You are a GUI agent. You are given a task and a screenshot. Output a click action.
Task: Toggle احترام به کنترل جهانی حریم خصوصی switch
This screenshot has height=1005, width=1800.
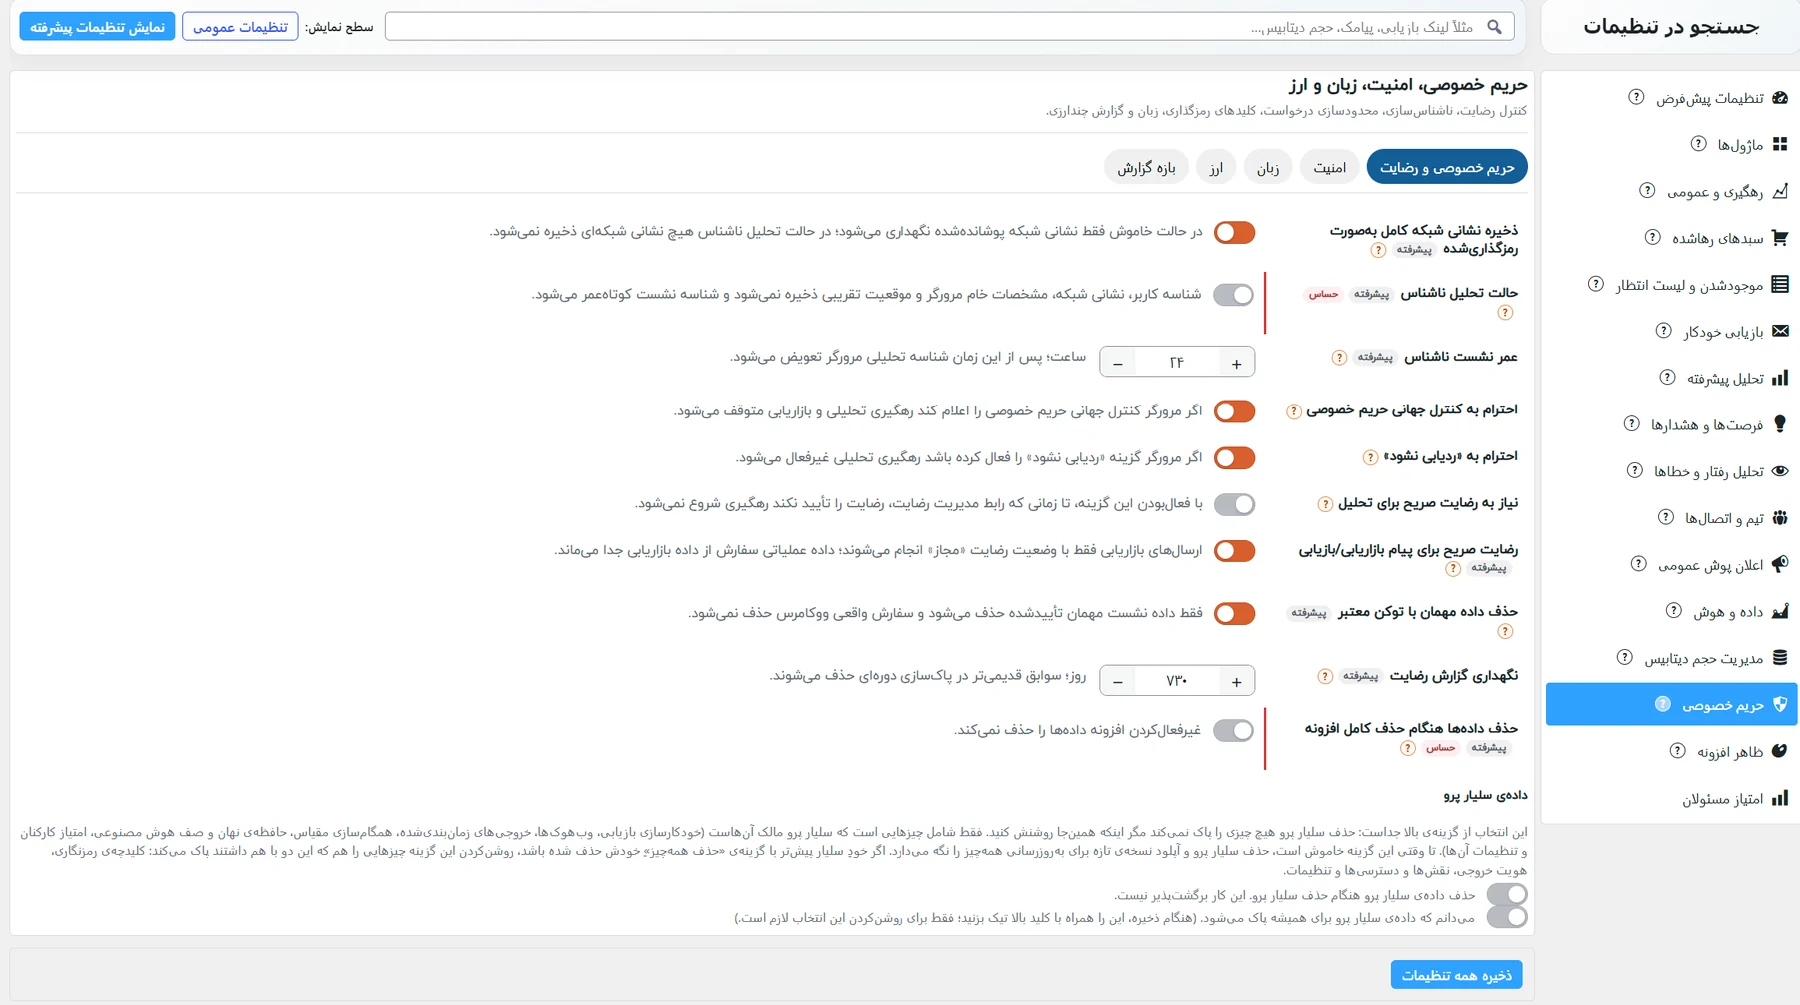pos(1234,411)
